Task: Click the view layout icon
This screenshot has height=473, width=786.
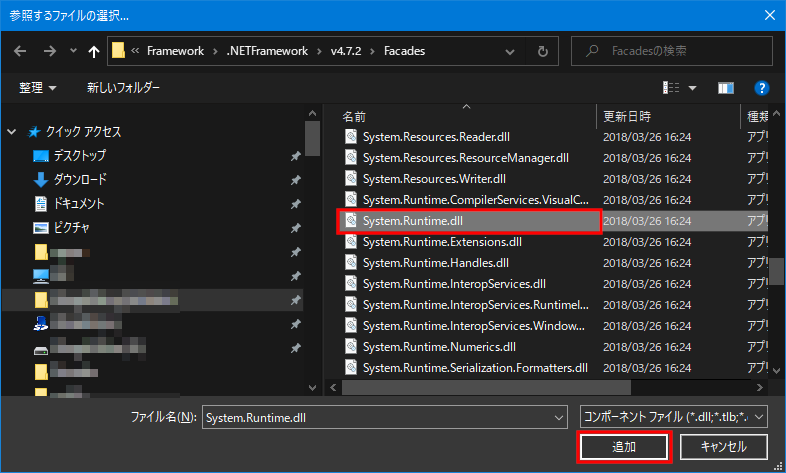Action: pos(673,88)
